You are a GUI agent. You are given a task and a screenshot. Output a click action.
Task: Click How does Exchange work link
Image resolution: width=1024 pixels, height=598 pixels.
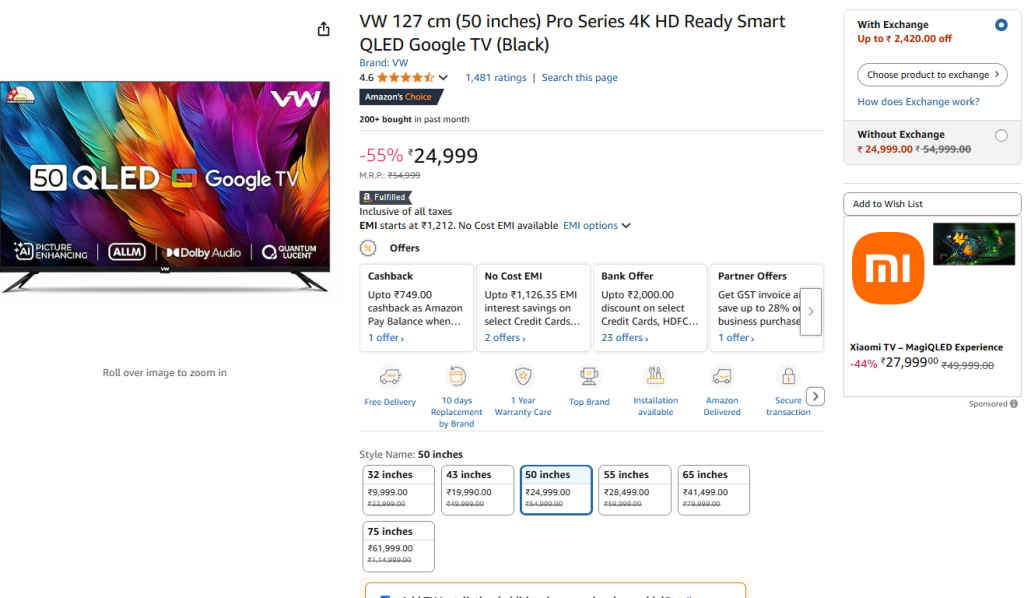(x=918, y=101)
